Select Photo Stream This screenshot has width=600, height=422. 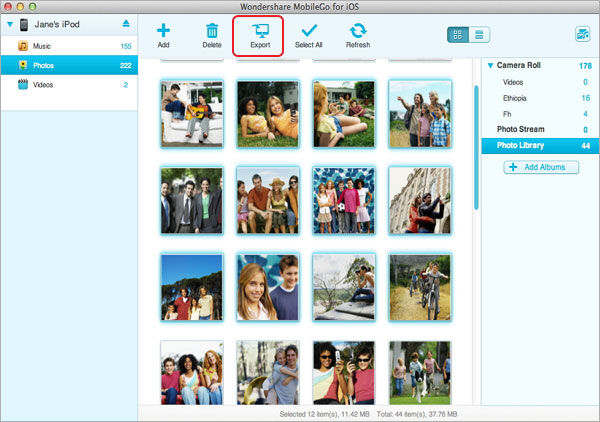(x=540, y=129)
